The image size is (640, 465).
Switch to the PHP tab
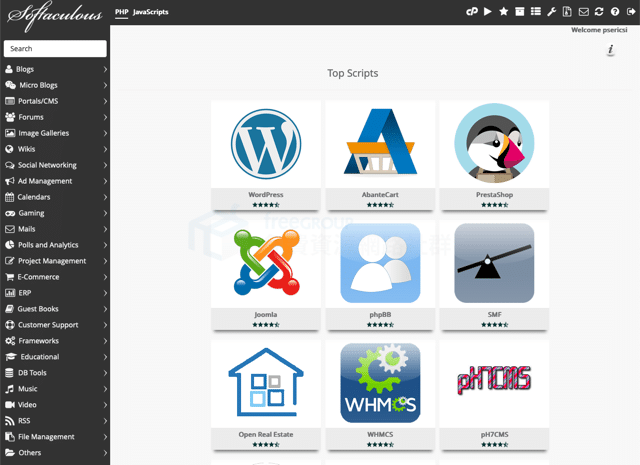click(122, 12)
